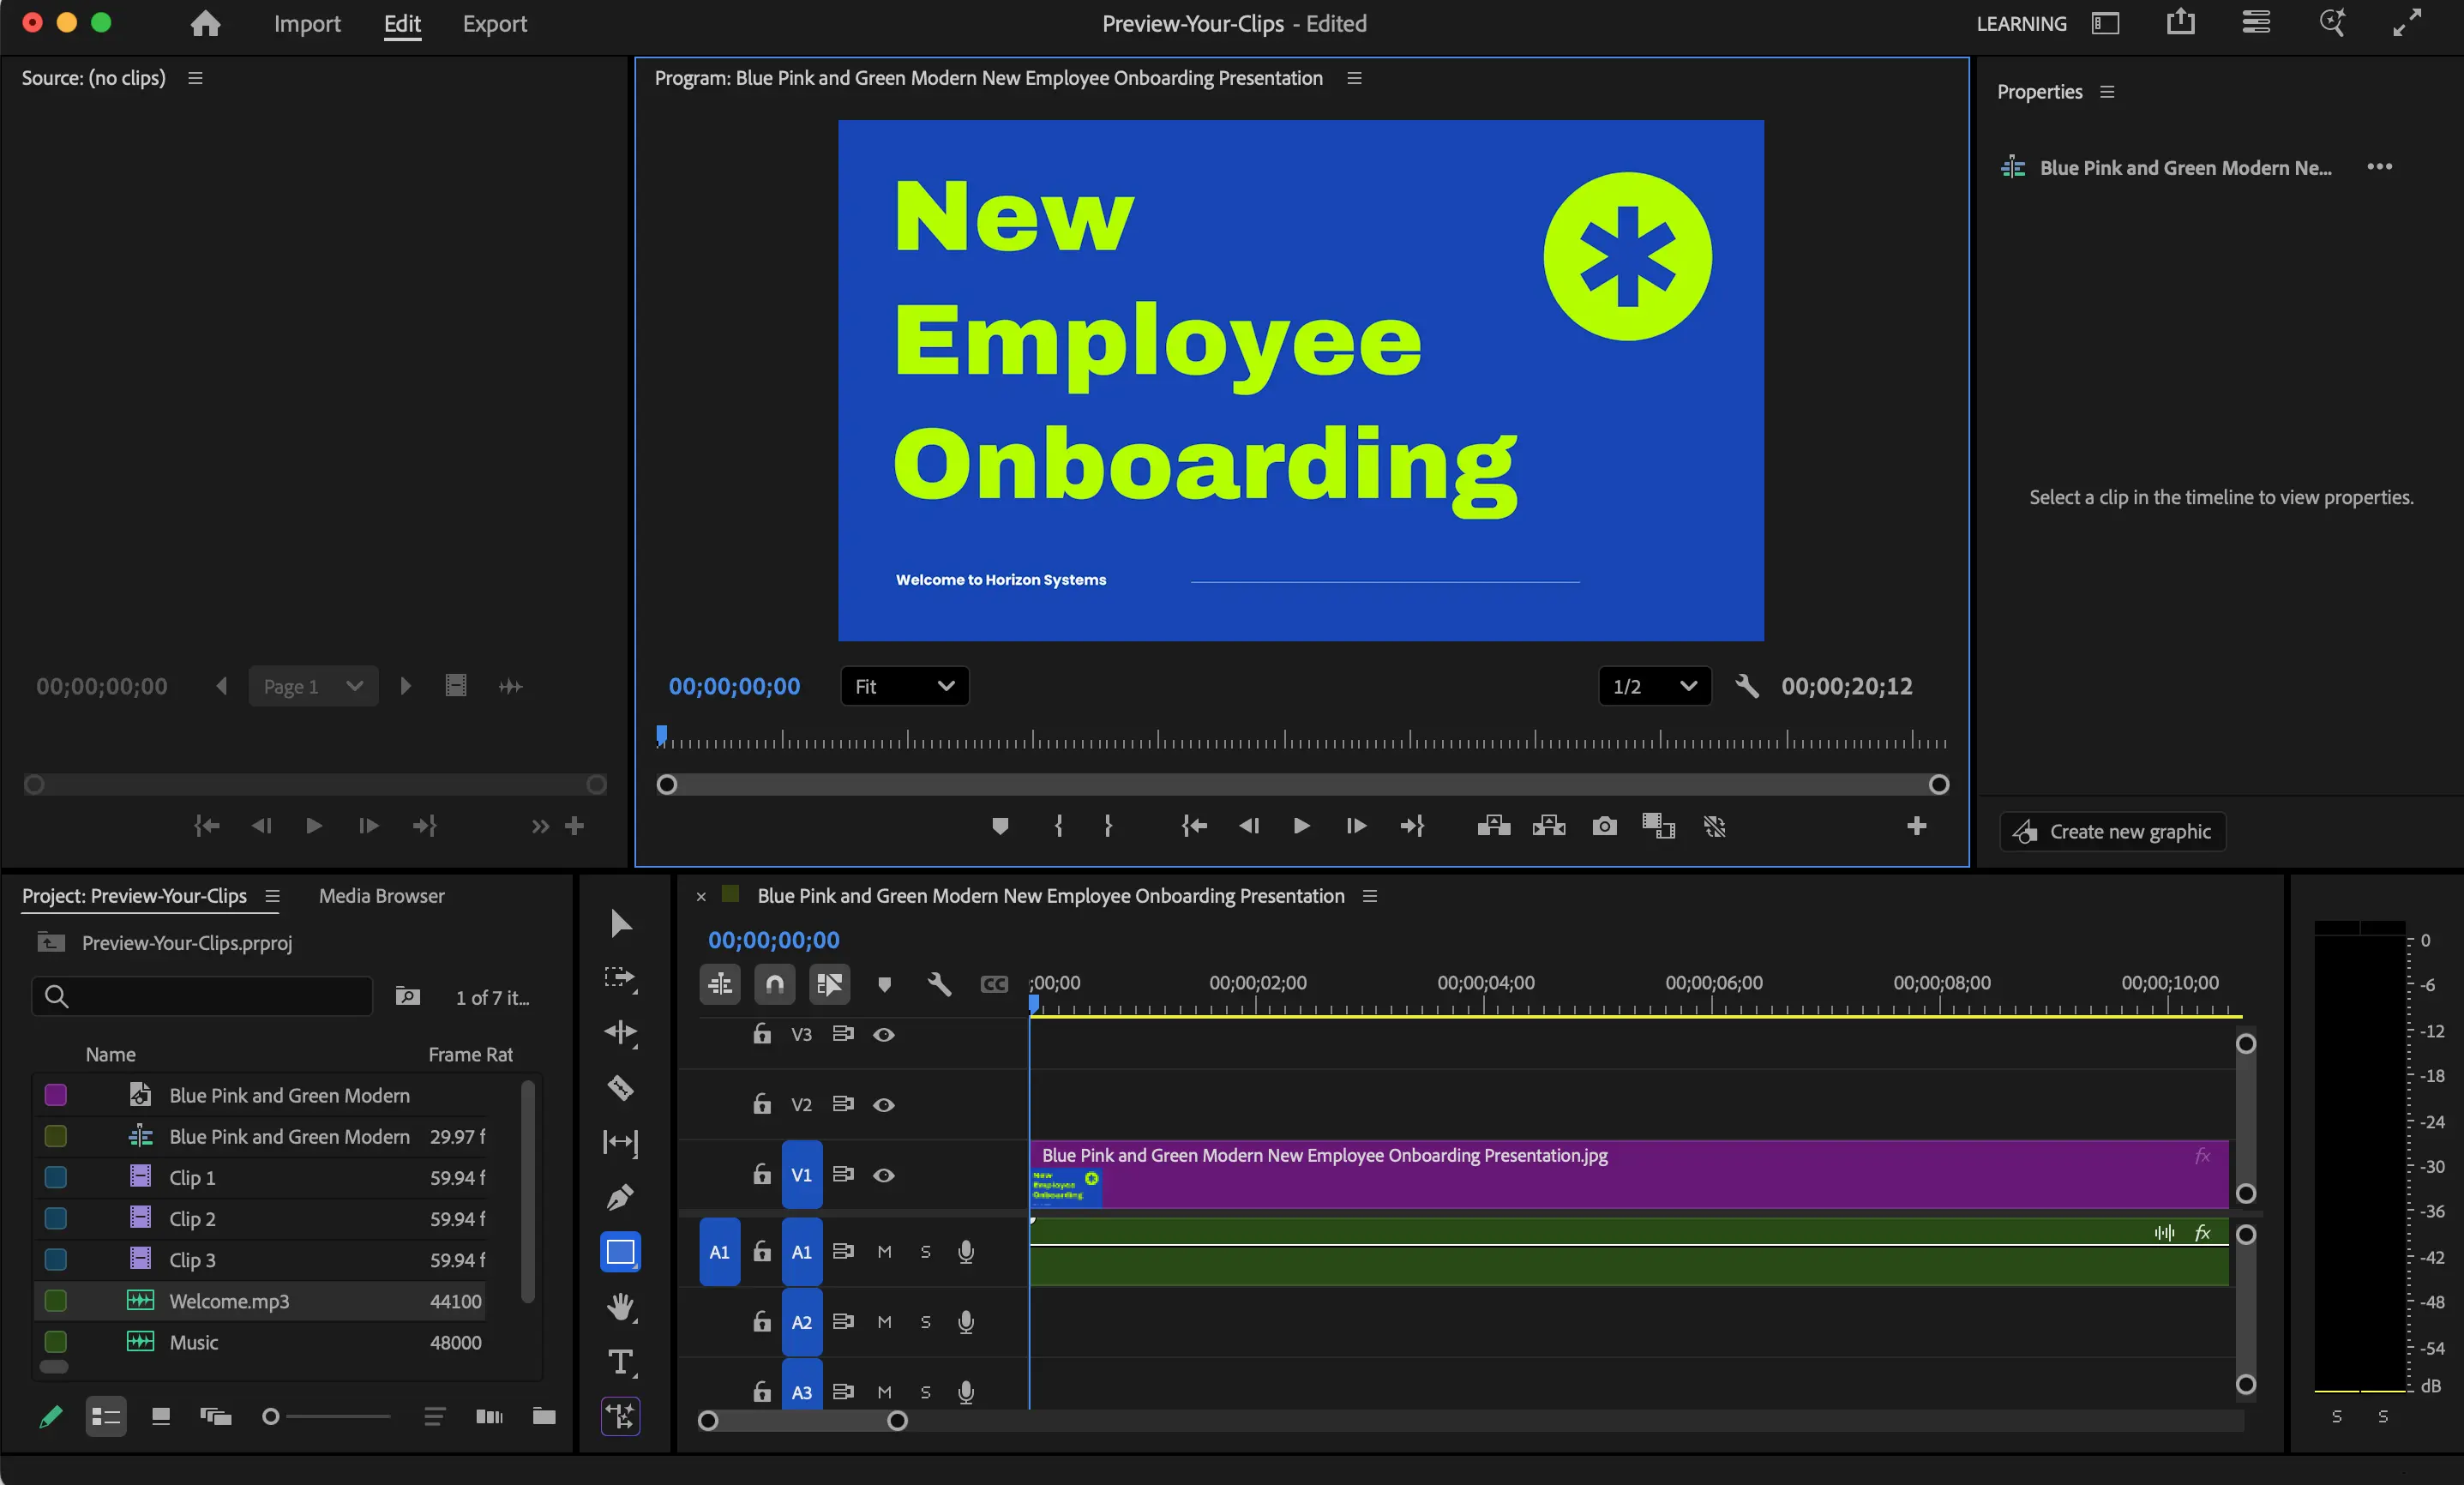Select the Track Select Forward tool

click(x=620, y=978)
